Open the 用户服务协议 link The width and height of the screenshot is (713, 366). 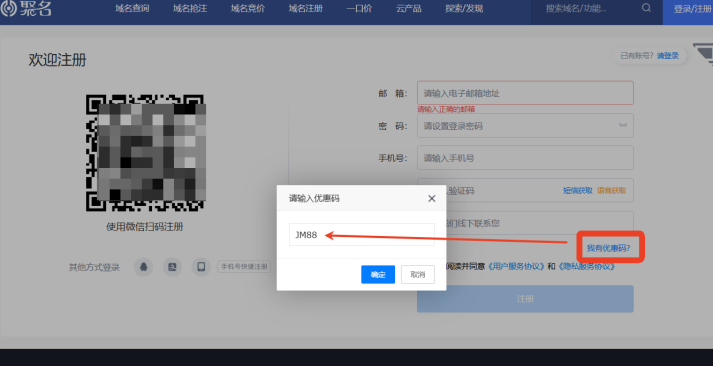[516, 266]
